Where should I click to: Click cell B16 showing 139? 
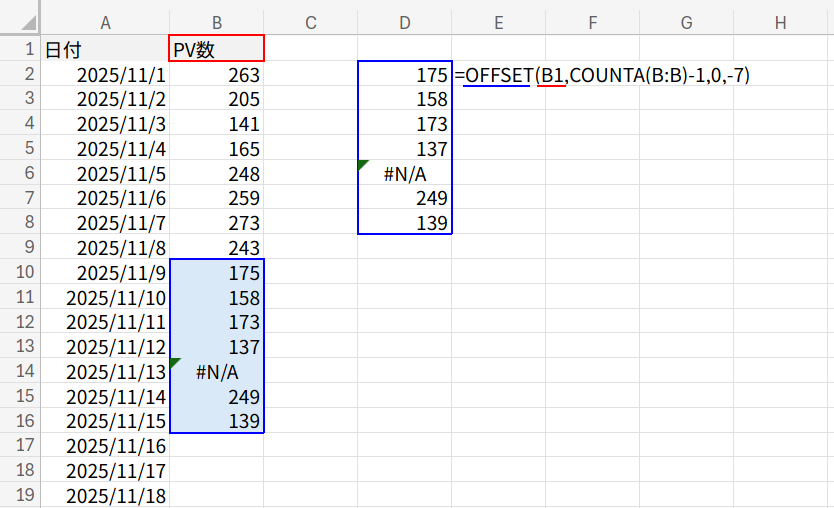tap(217, 421)
